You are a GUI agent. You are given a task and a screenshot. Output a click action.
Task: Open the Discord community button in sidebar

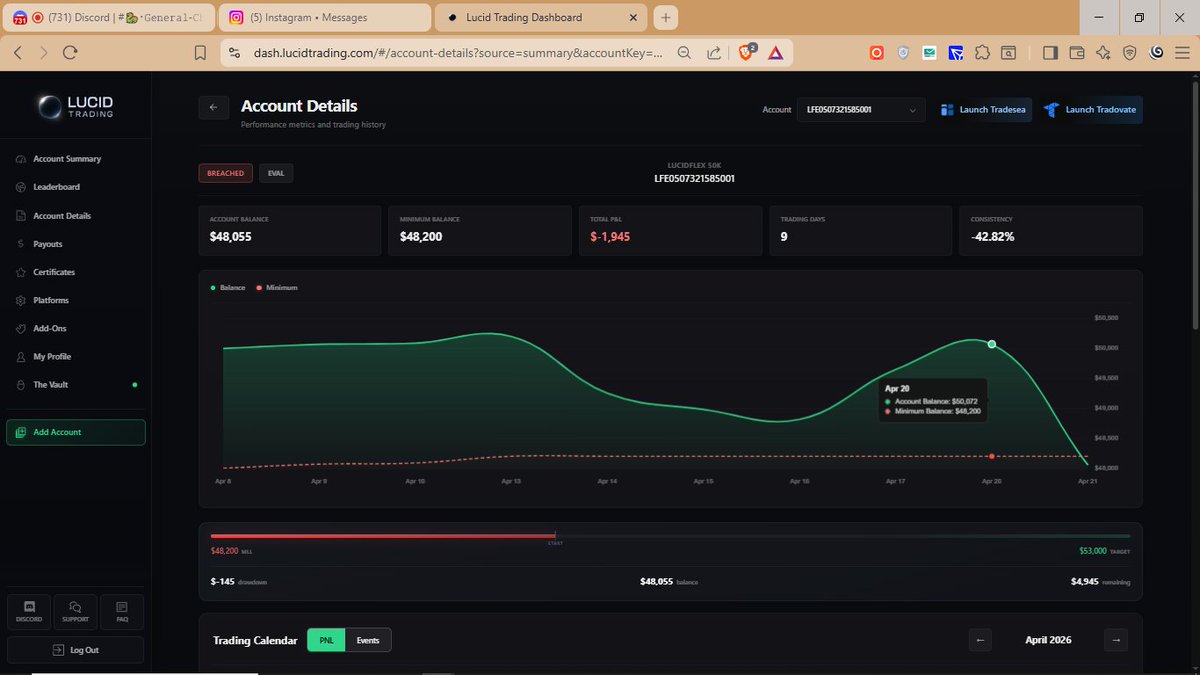(x=29, y=611)
